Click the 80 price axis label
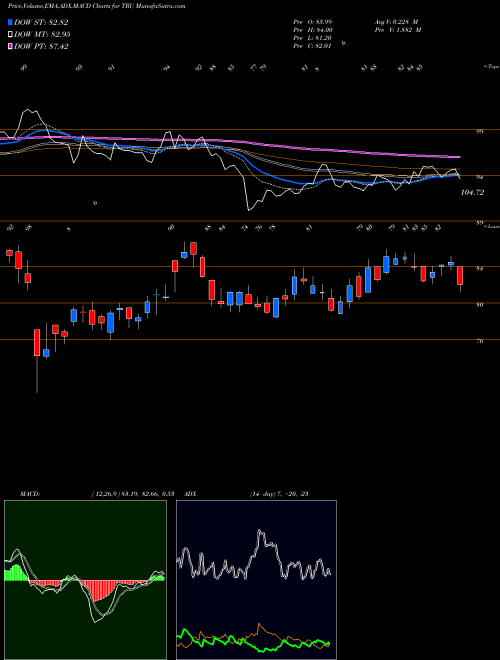The image size is (500, 660). pos(479,305)
